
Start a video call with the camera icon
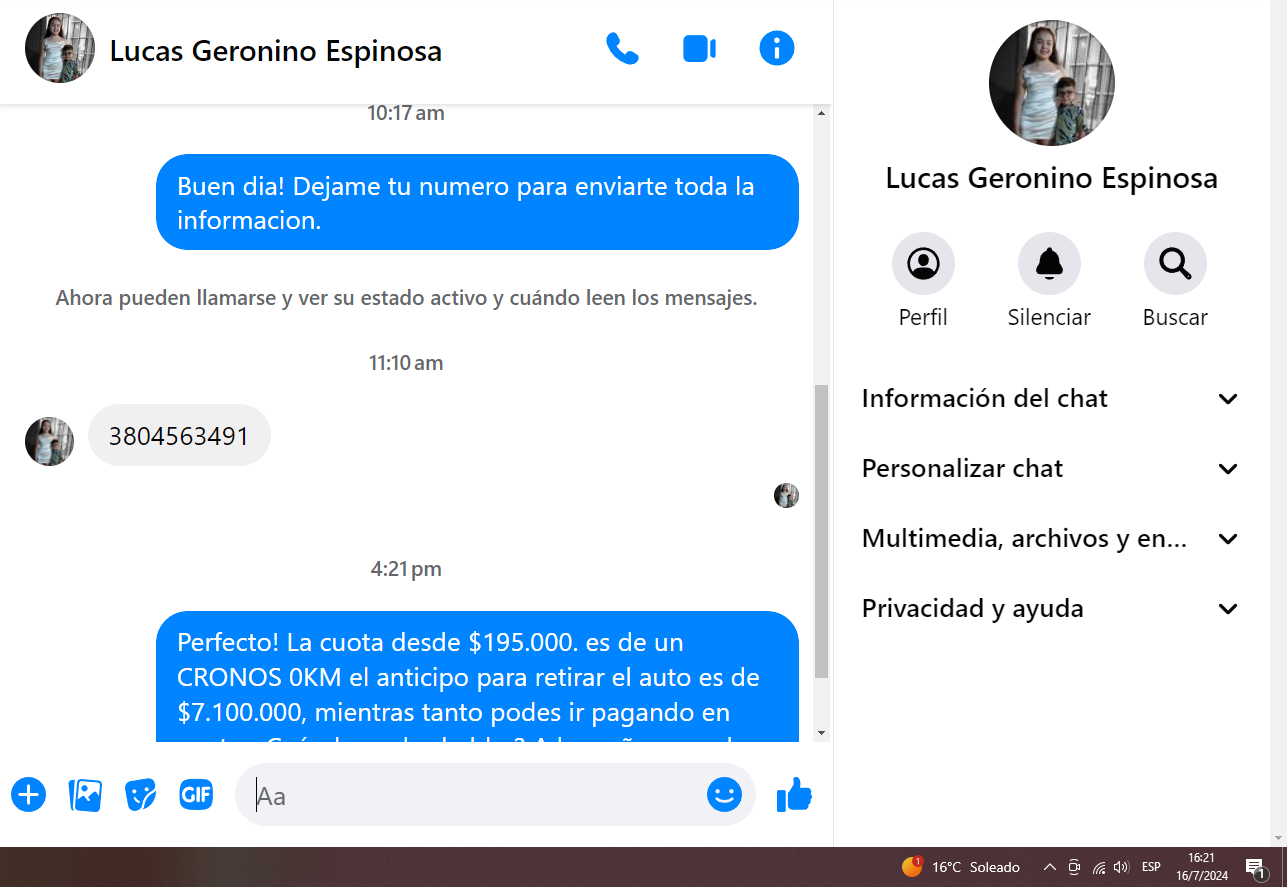click(x=699, y=49)
